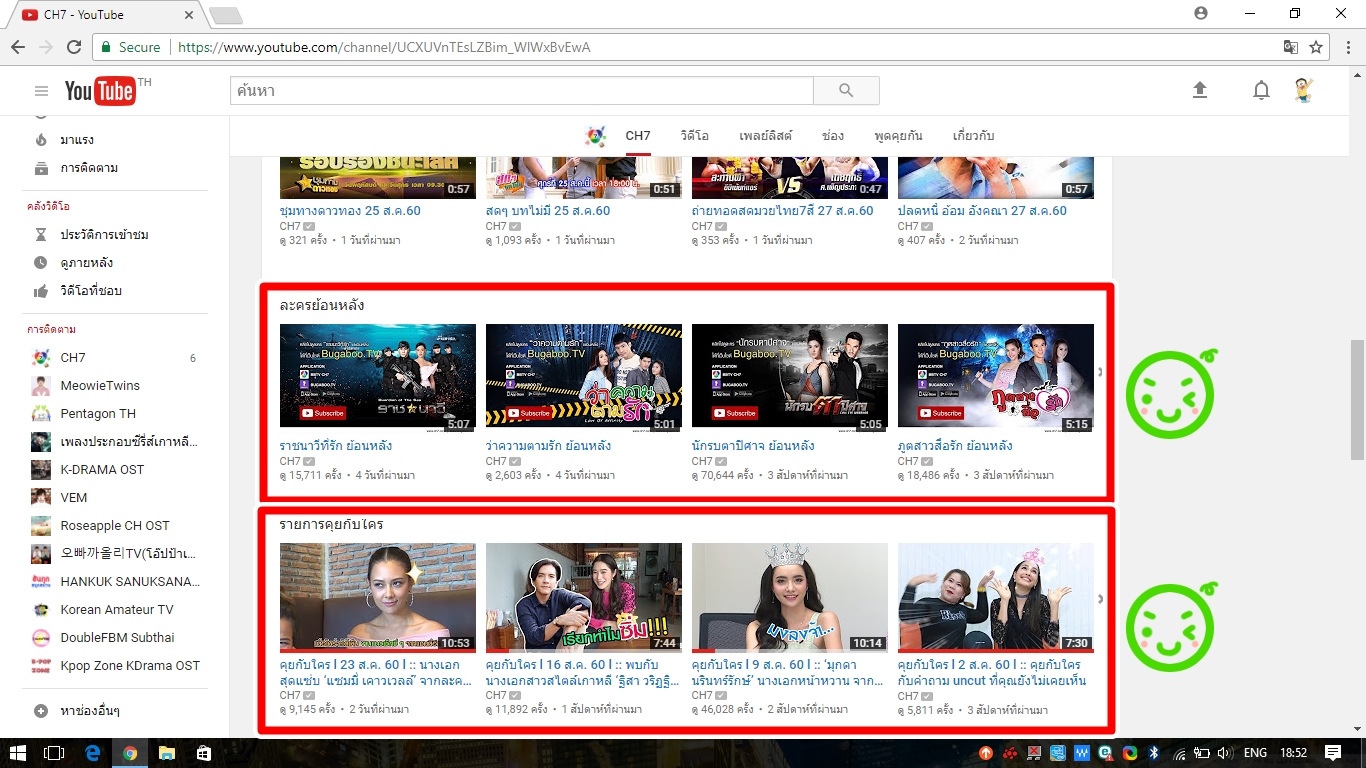The width and height of the screenshot is (1366, 768).
Task: Open ประวัติการเข้าชม in the sidebar
Action: click(104, 235)
